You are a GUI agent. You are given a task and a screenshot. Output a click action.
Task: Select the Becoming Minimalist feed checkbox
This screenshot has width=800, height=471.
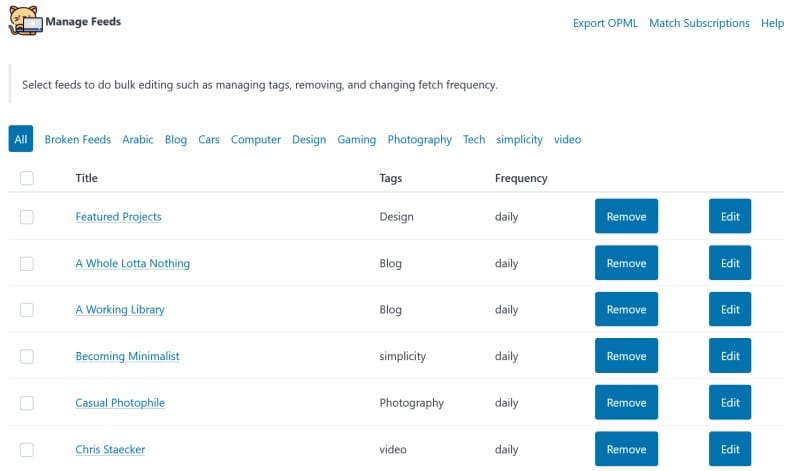pyautogui.click(x=27, y=356)
